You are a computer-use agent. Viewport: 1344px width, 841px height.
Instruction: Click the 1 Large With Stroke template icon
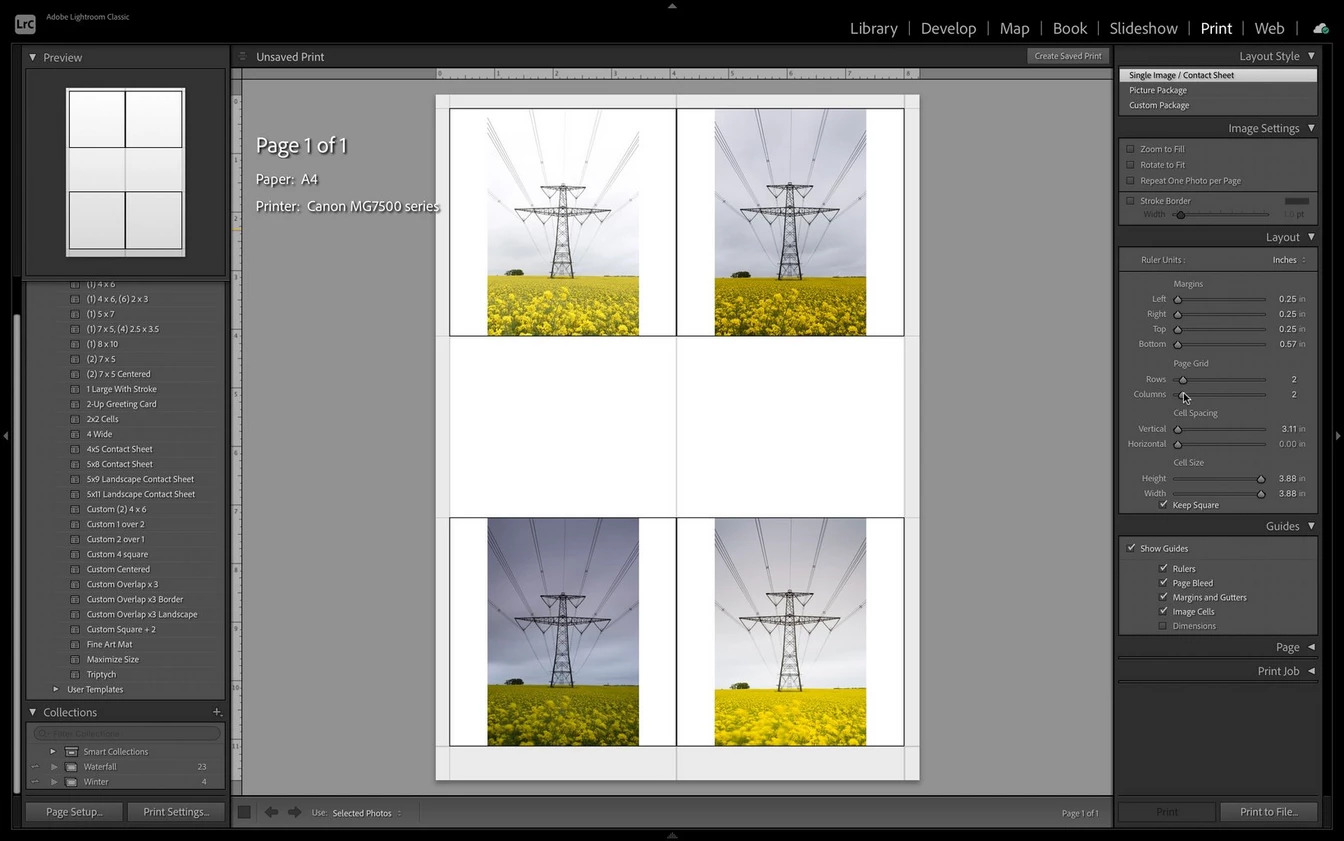[x=75, y=389]
